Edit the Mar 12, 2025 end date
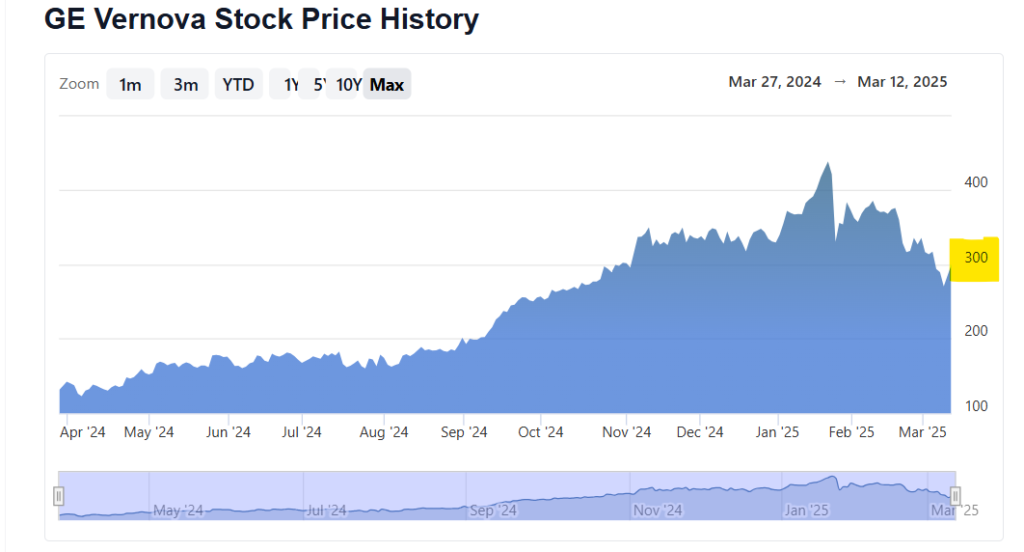Image resolution: width=1024 pixels, height=552 pixels. [x=902, y=82]
